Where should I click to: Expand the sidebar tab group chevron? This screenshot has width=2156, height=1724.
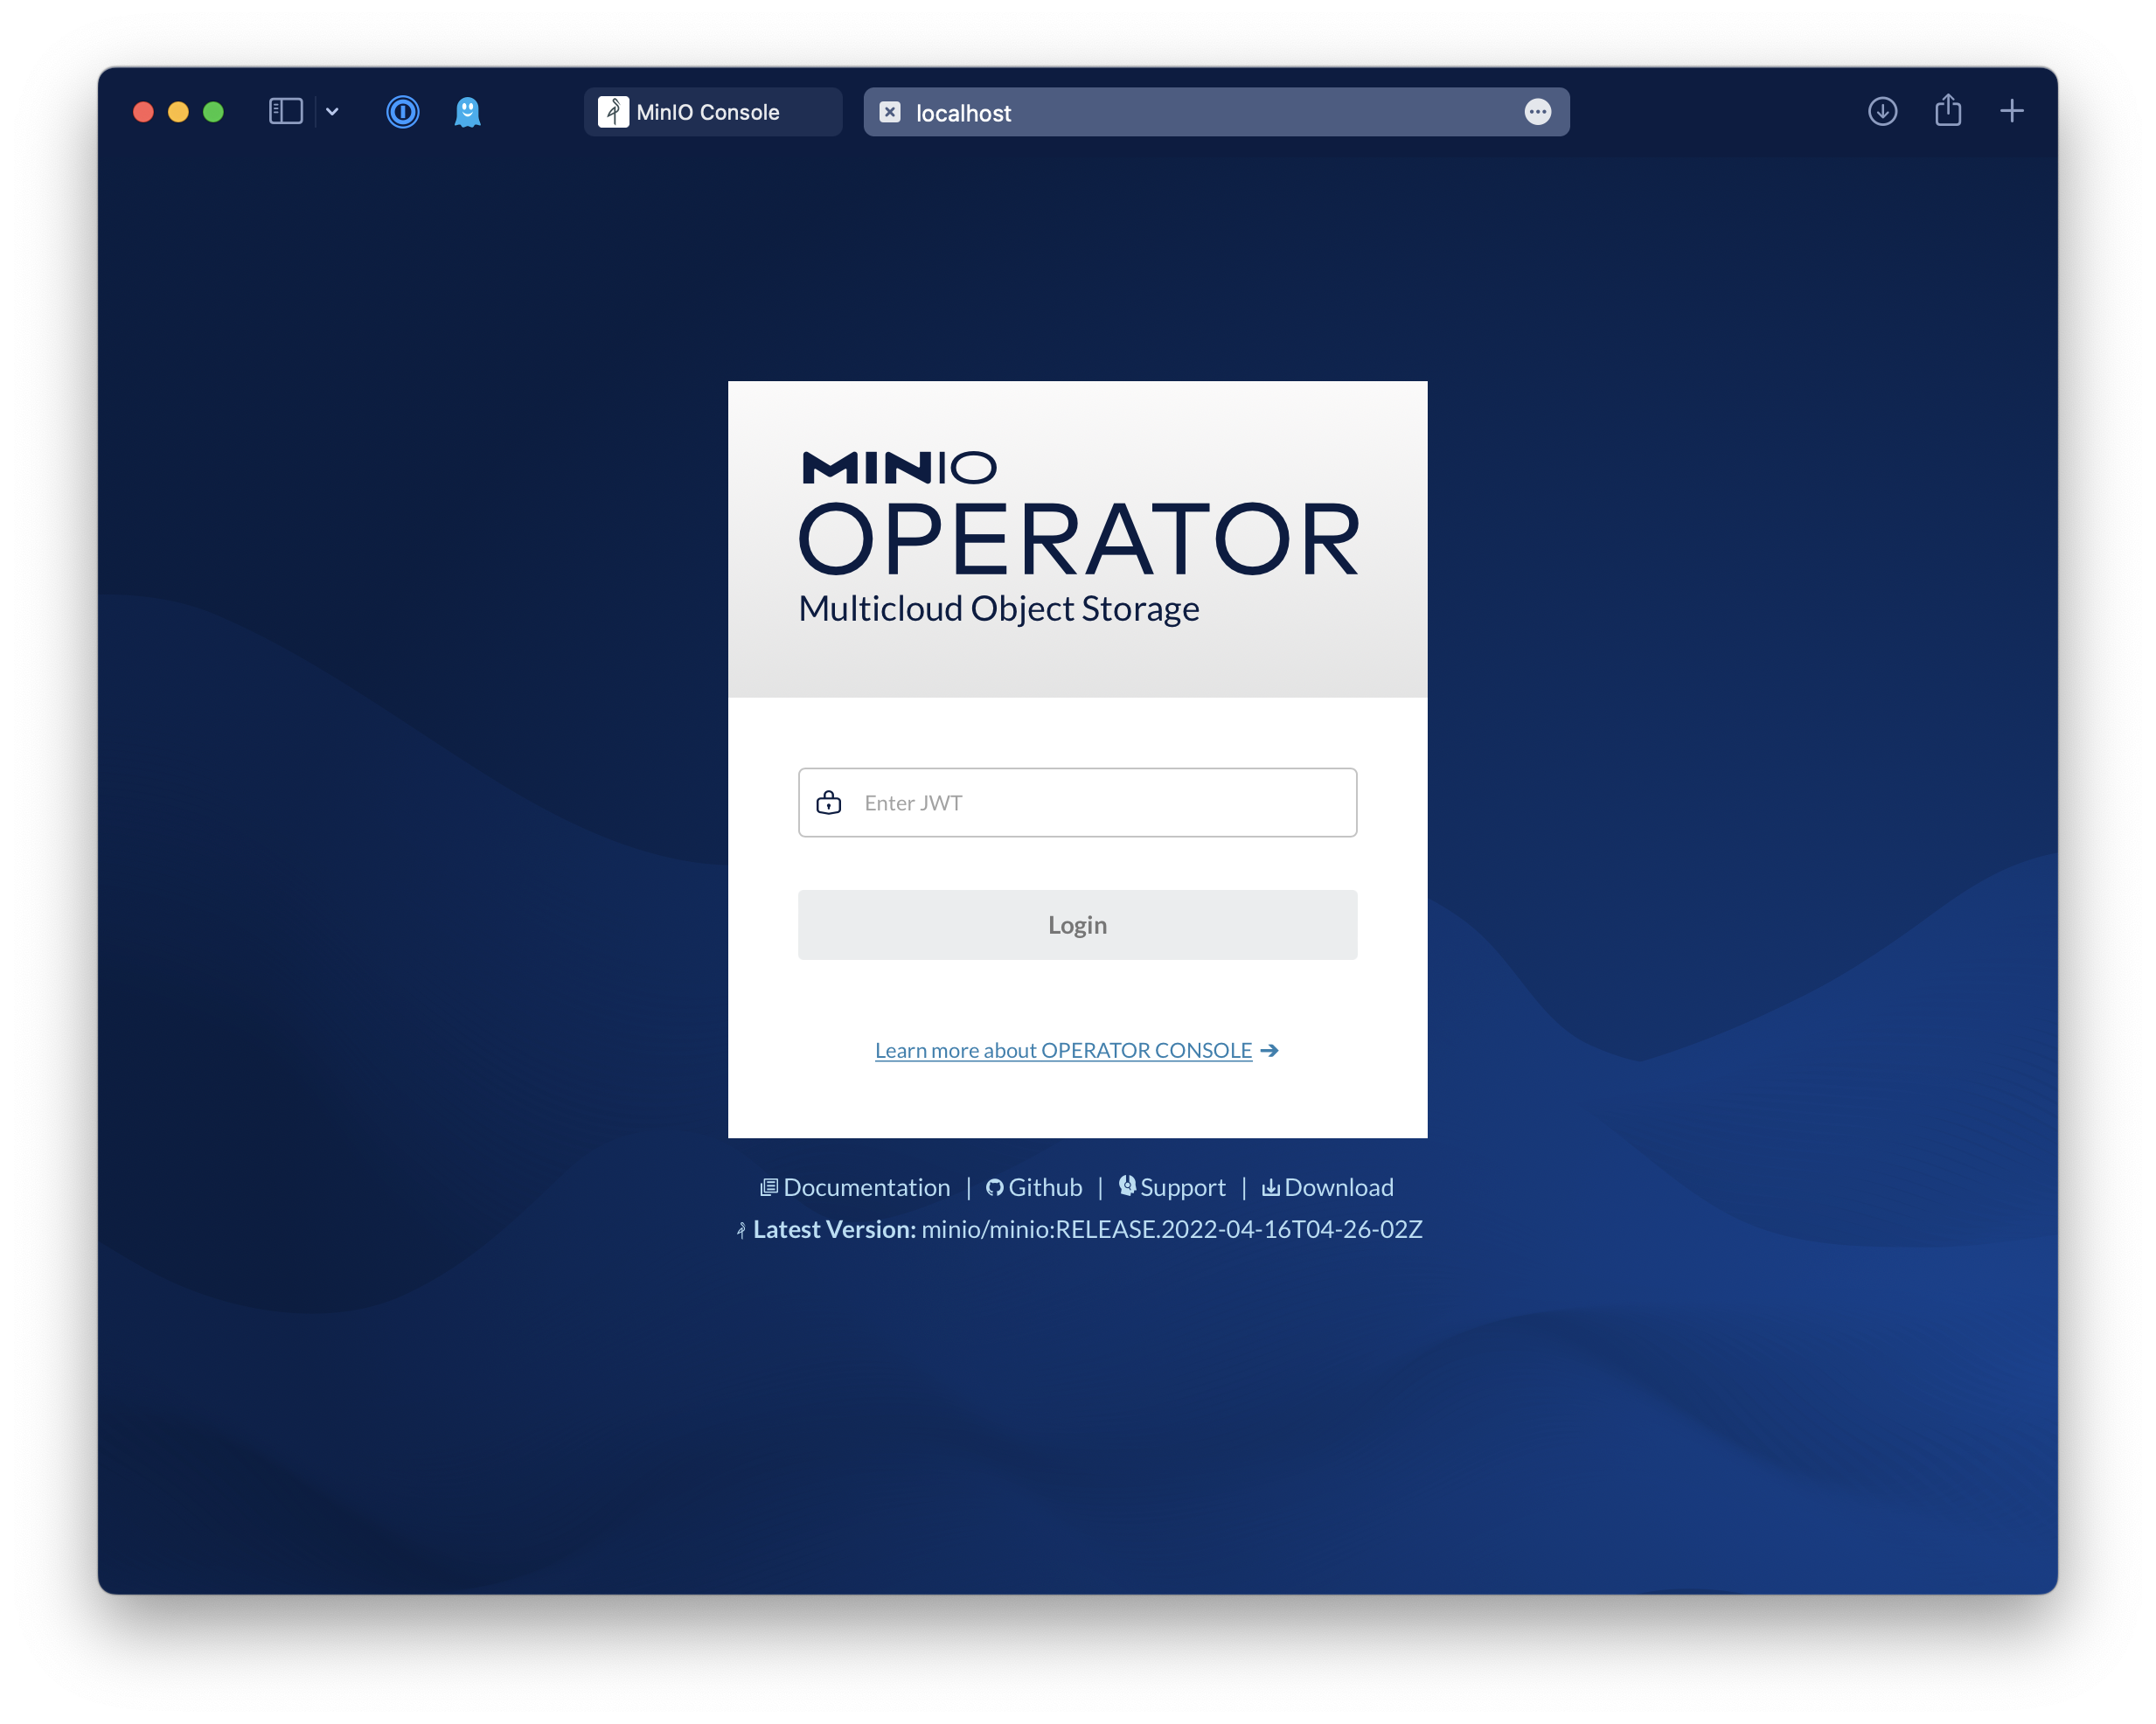(x=332, y=111)
